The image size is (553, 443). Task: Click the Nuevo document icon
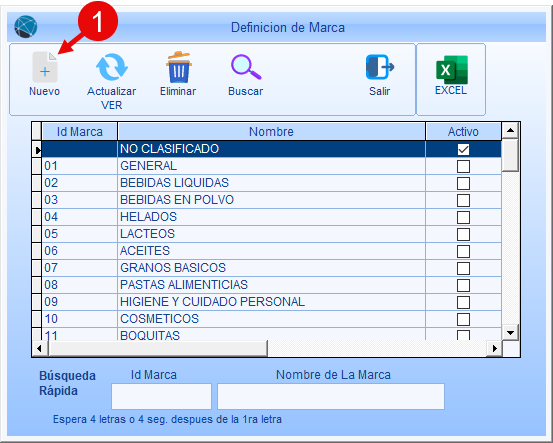click(x=45, y=67)
